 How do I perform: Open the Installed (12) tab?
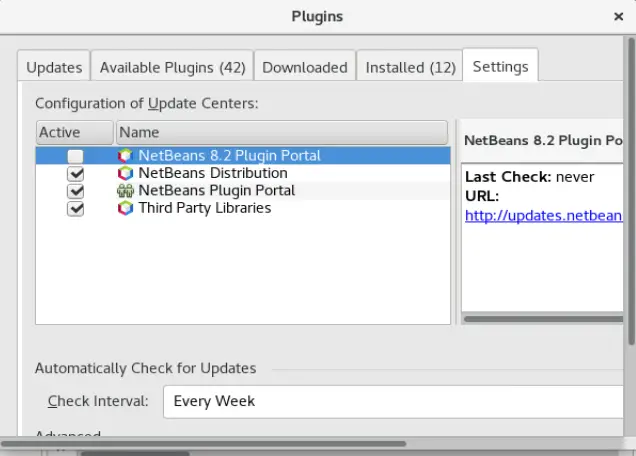coord(410,67)
